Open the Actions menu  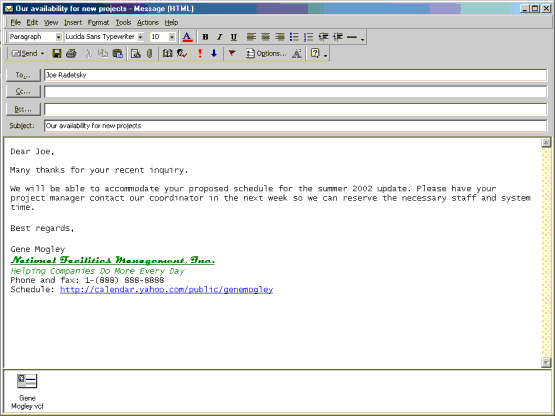[x=148, y=23]
